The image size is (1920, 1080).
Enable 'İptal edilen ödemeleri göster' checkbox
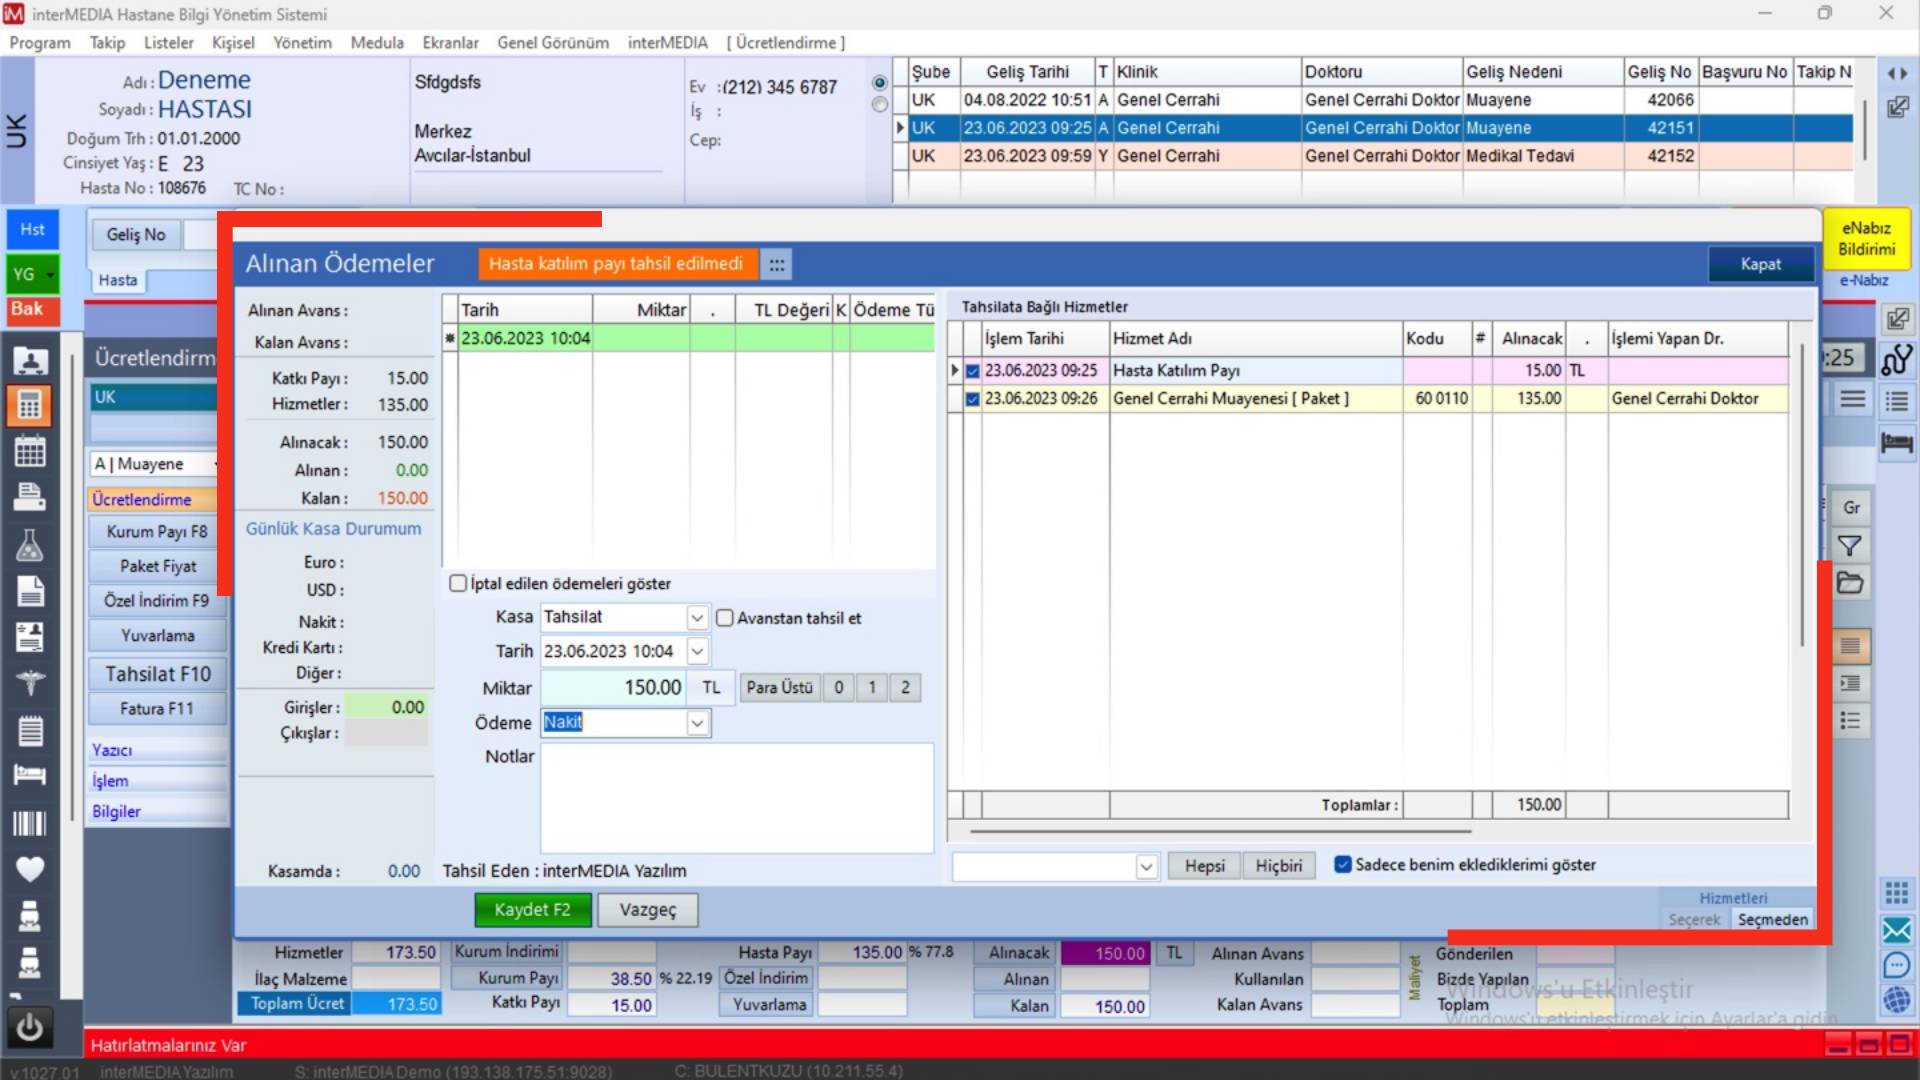pyautogui.click(x=458, y=583)
